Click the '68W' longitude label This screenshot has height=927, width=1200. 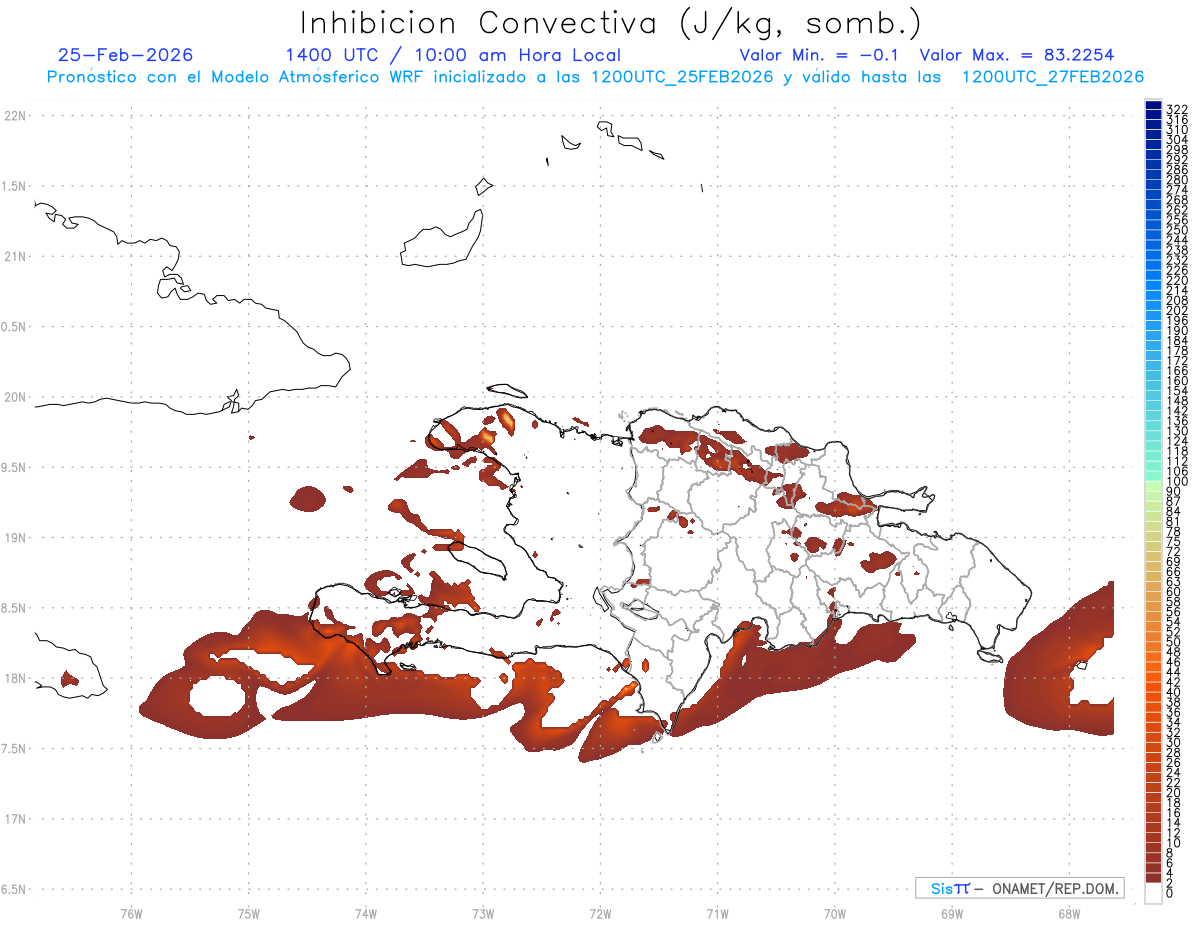point(1068,913)
